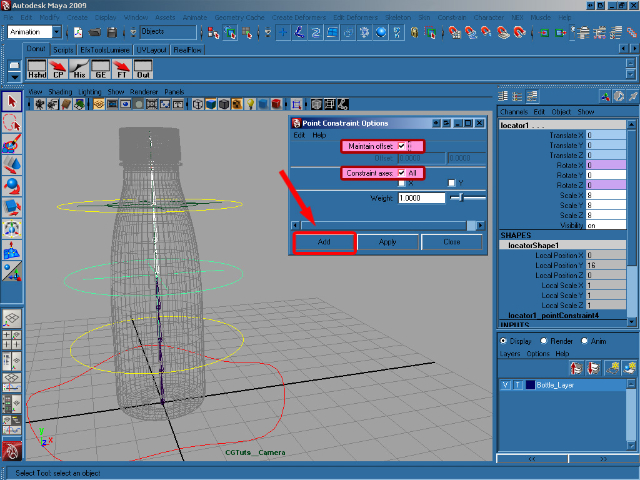Click the Bottle_Layer blue color swatch
The image size is (640, 480).
pyautogui.click(x=530, y=385)
